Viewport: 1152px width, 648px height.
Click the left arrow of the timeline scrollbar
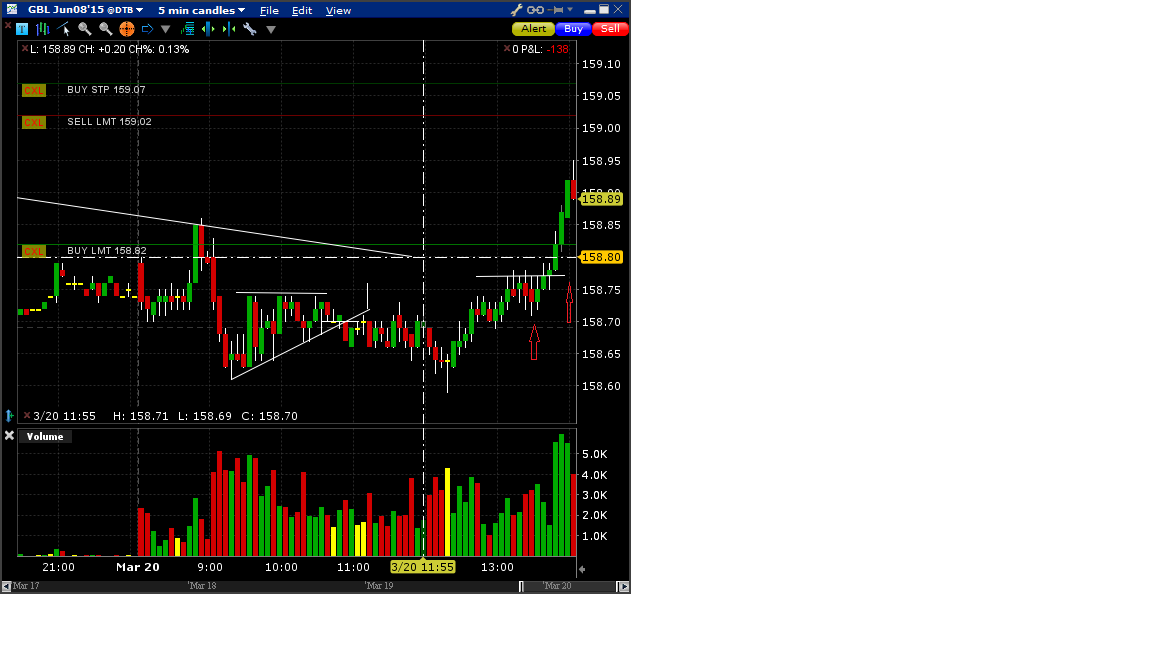(6, 586)
